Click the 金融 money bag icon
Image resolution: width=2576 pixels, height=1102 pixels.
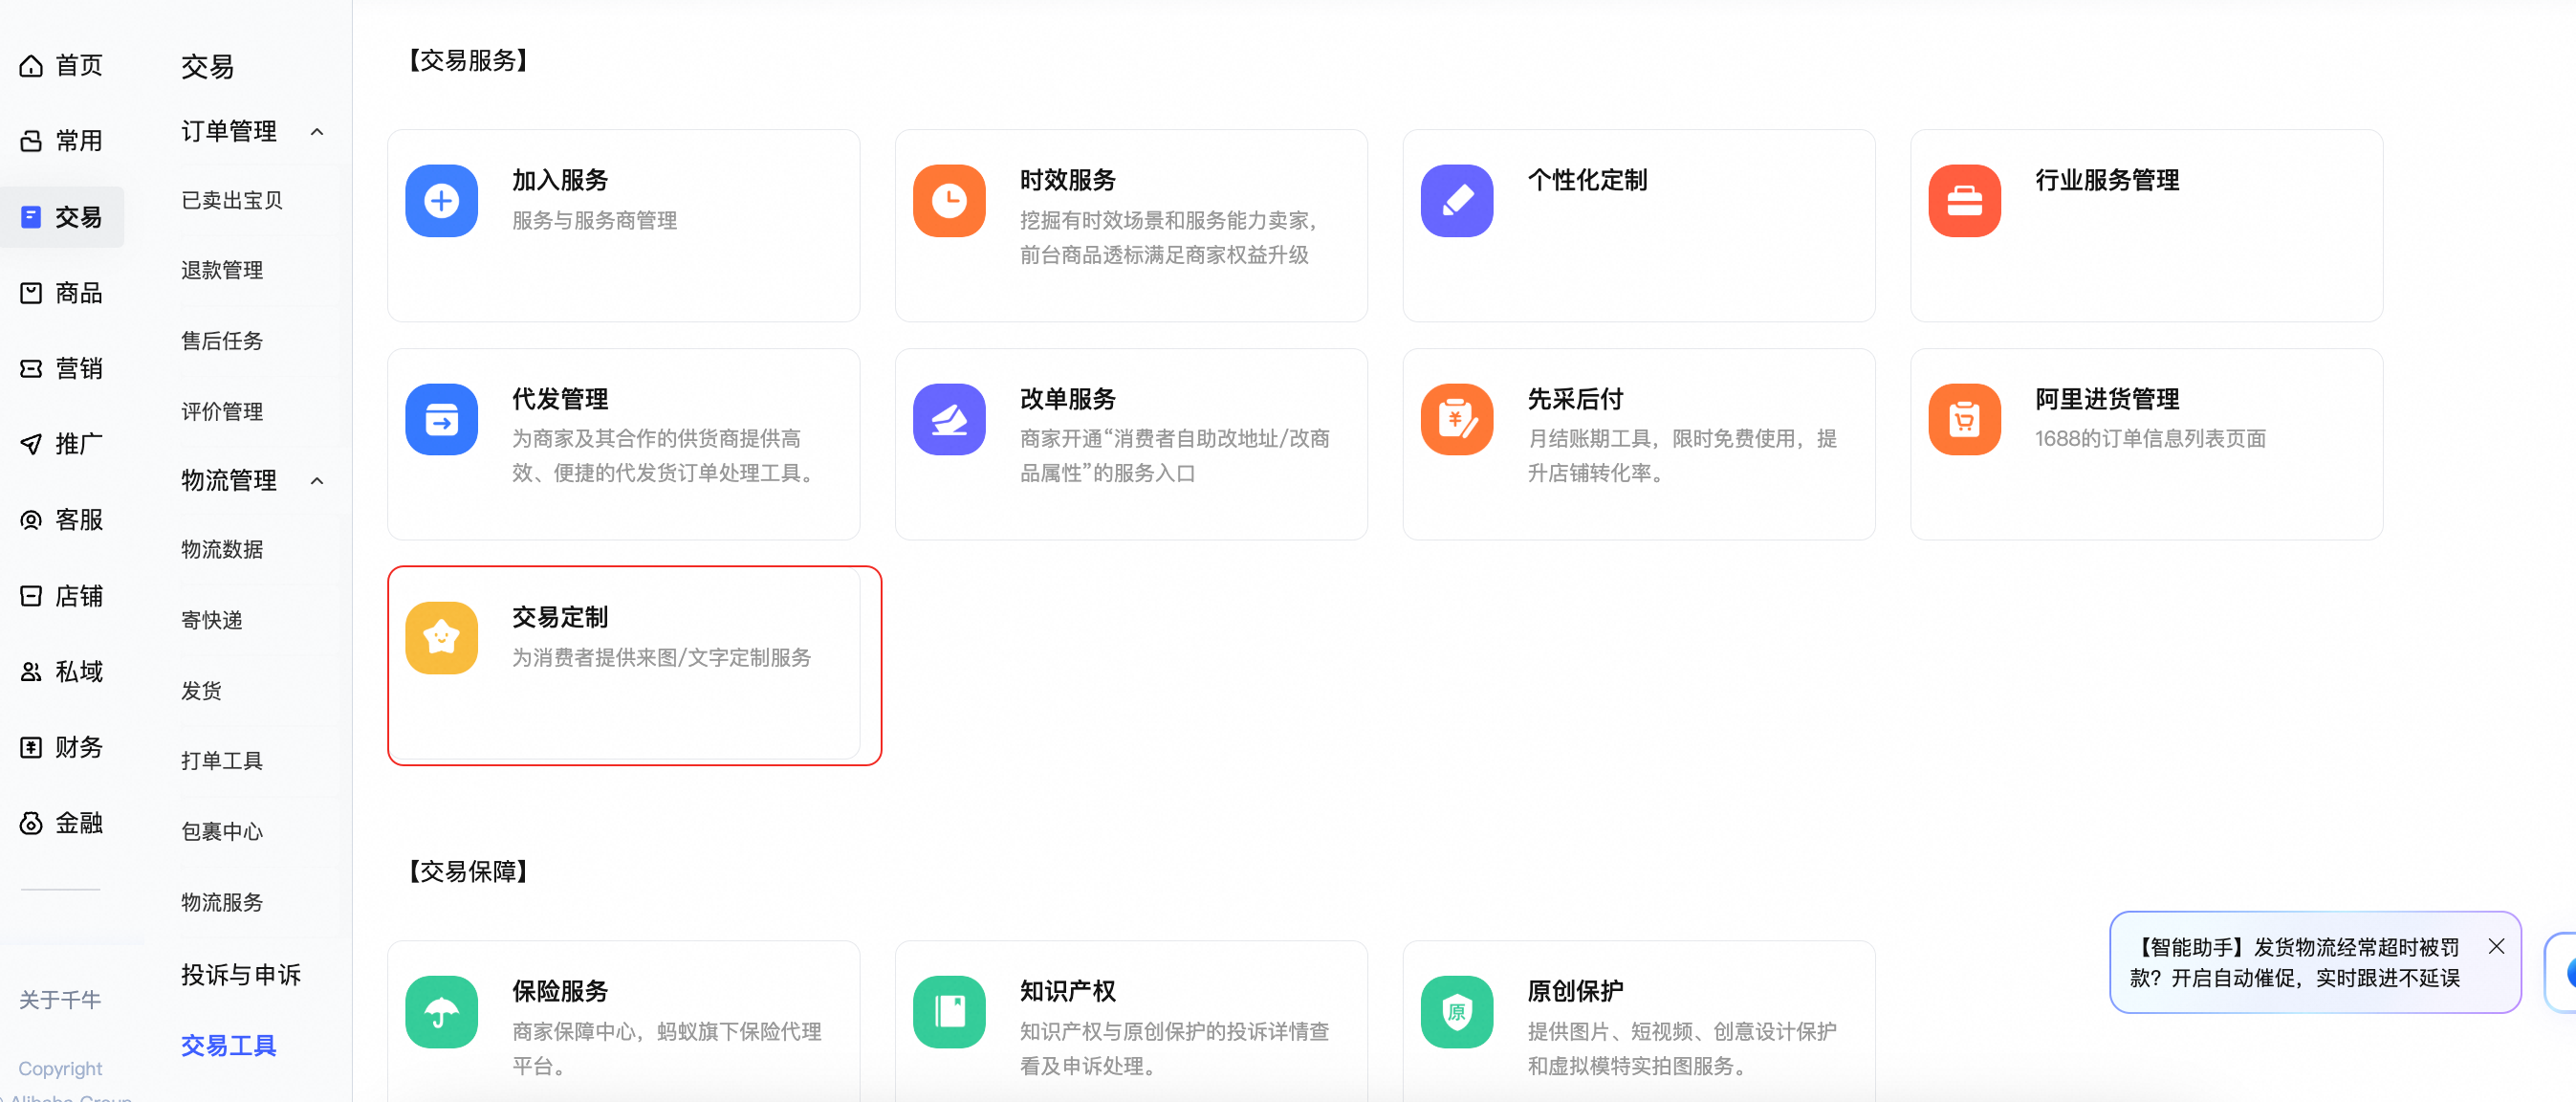[31, 823]
